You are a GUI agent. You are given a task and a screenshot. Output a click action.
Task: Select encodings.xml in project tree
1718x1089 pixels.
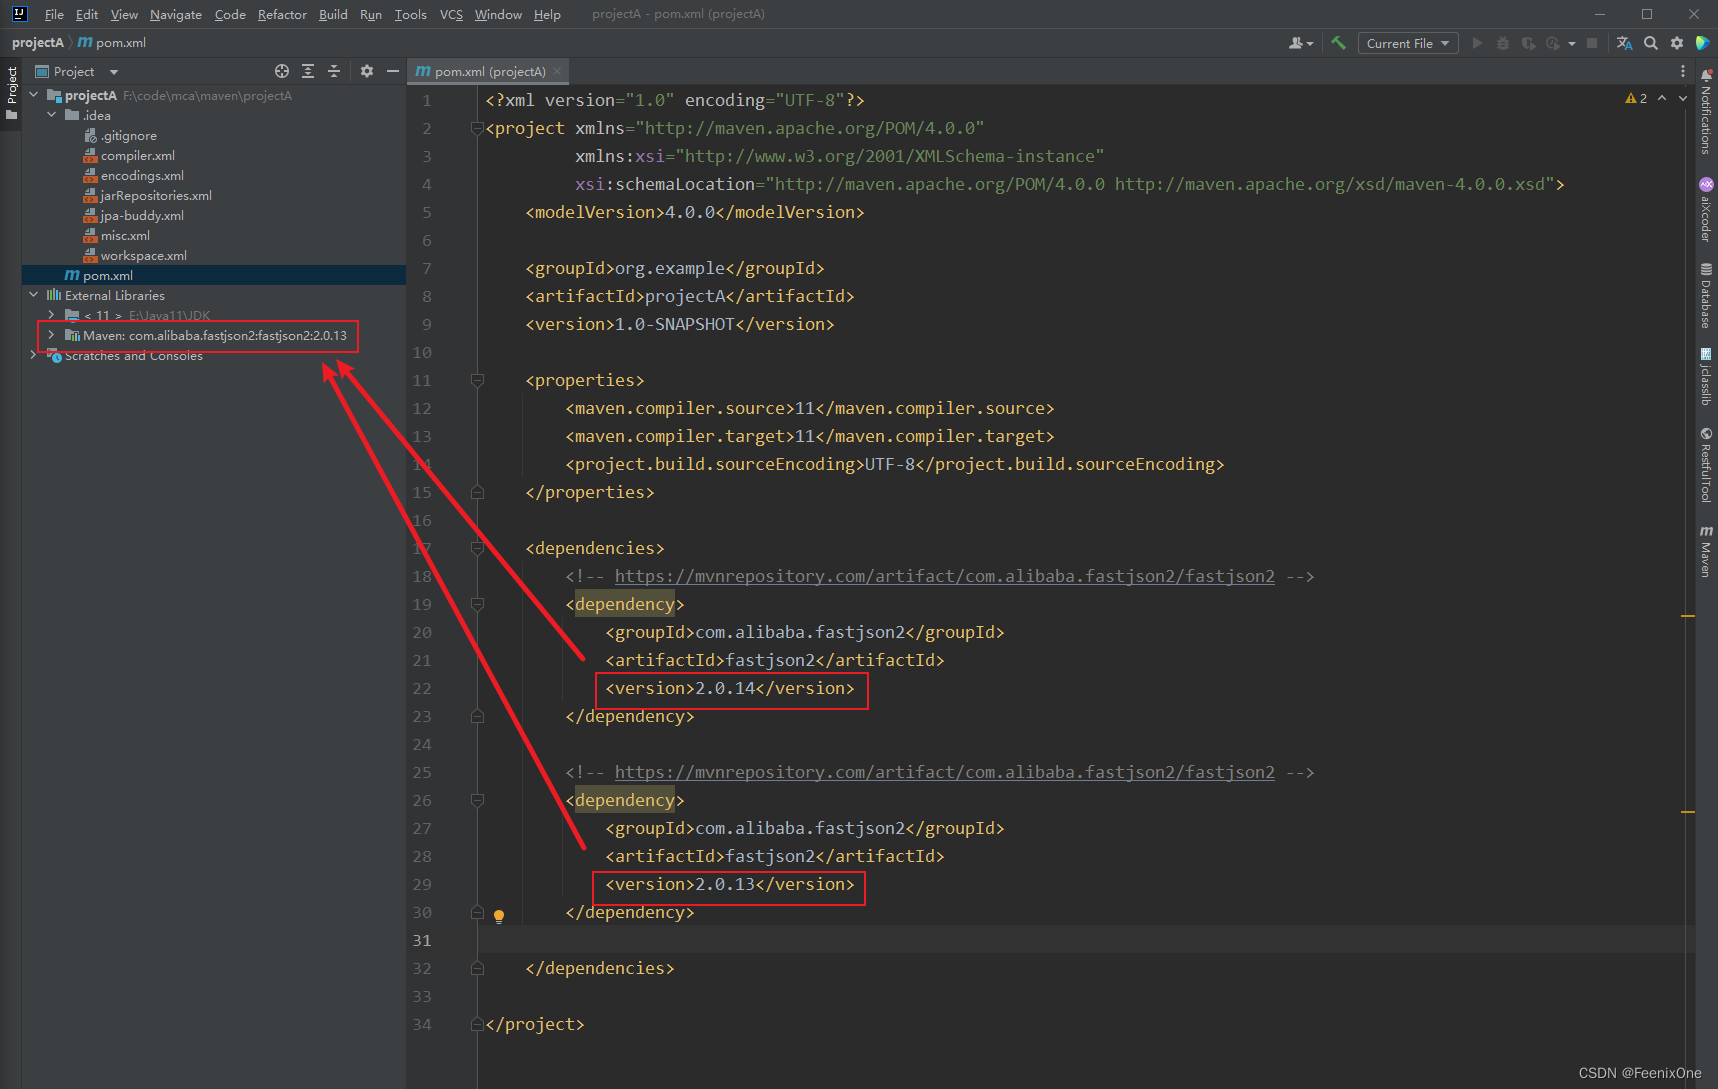pyautogui.click(x=142, y=175)
